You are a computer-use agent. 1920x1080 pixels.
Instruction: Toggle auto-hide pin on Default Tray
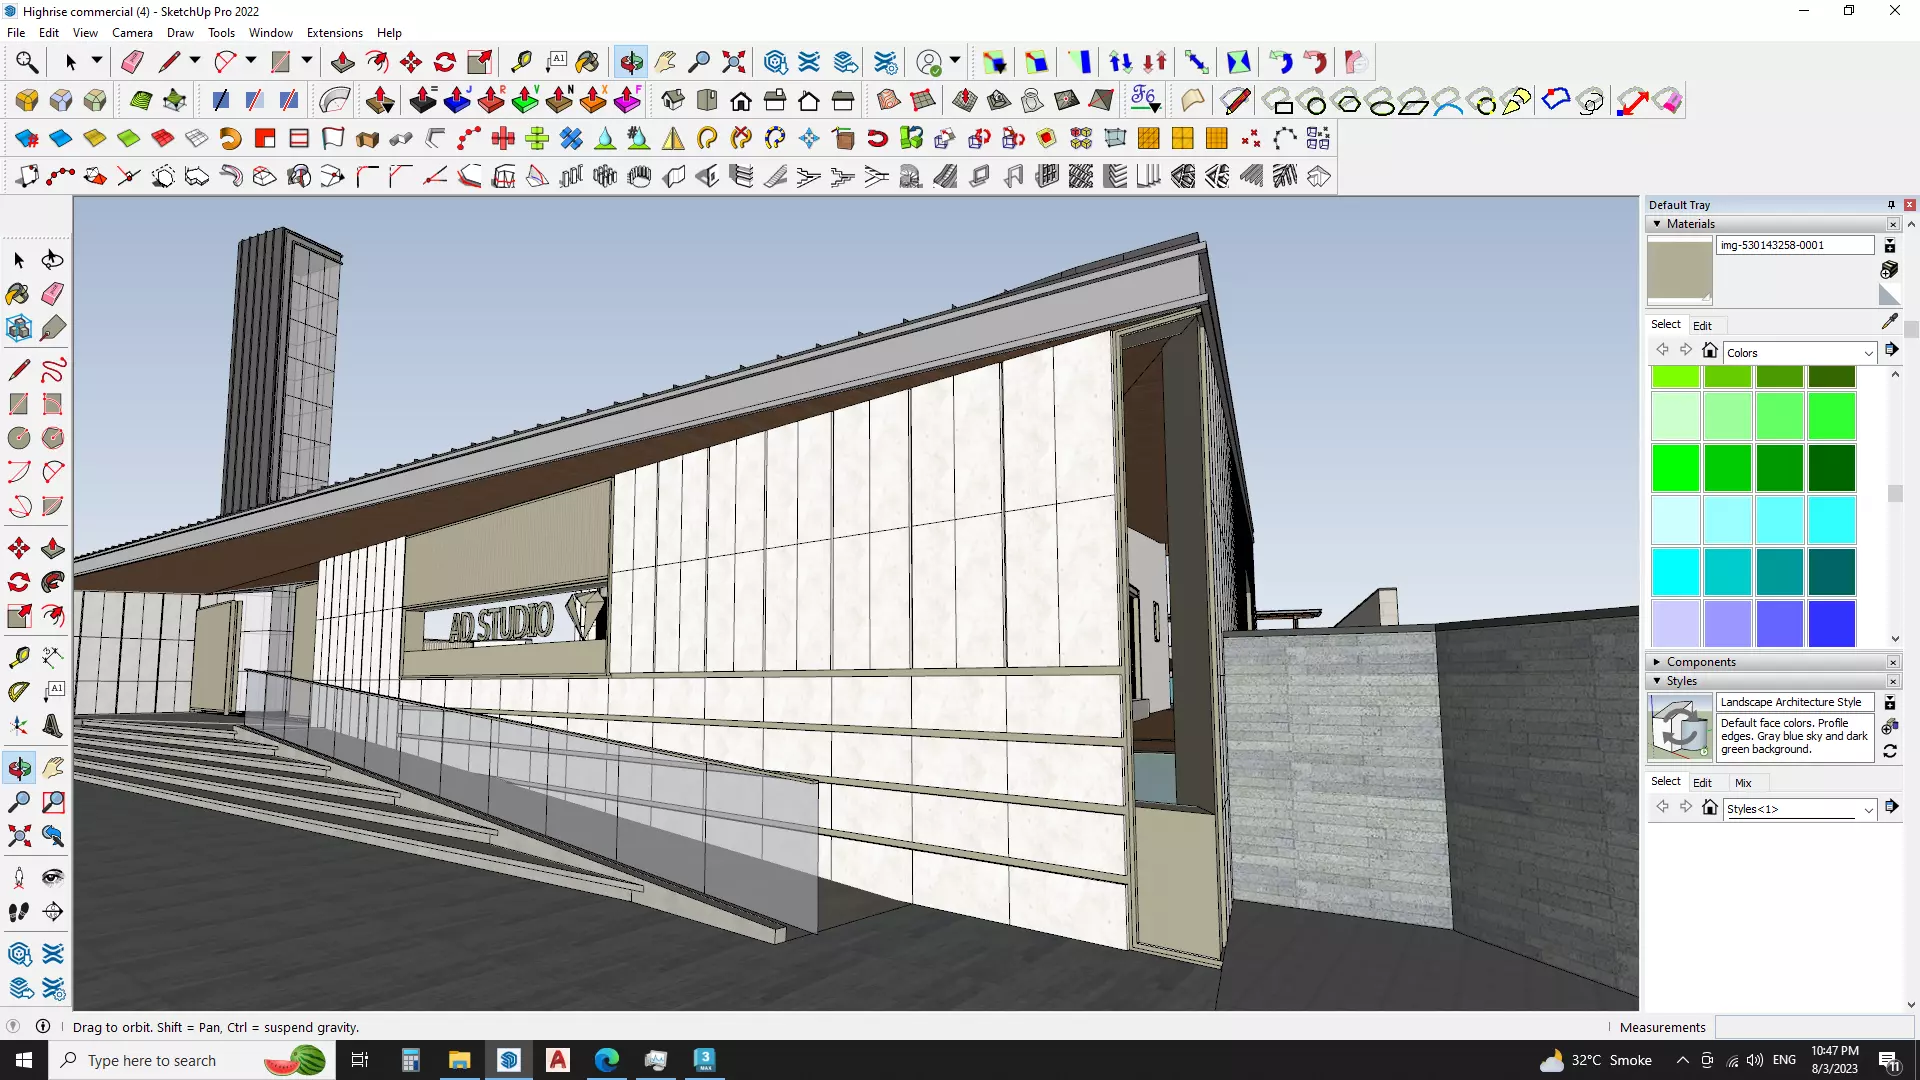(1891, 205)
